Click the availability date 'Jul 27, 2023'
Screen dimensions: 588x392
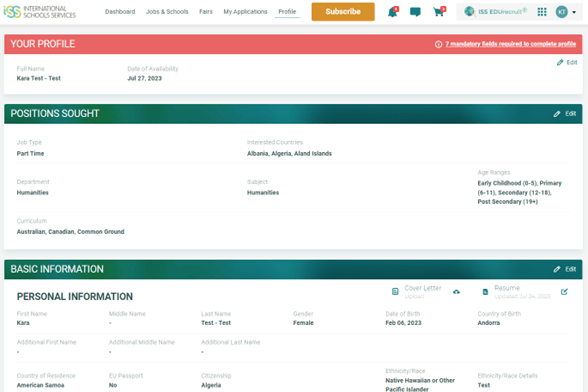point(144,78)
